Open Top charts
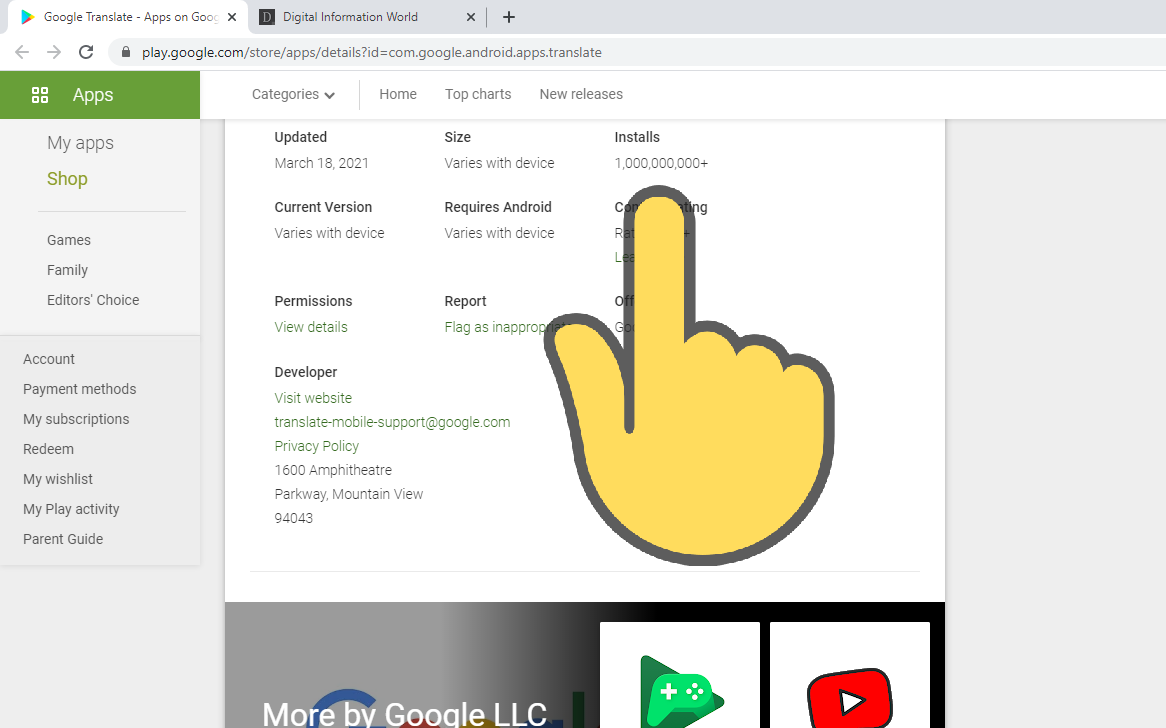1166x728 pixels. click(478, 94)
